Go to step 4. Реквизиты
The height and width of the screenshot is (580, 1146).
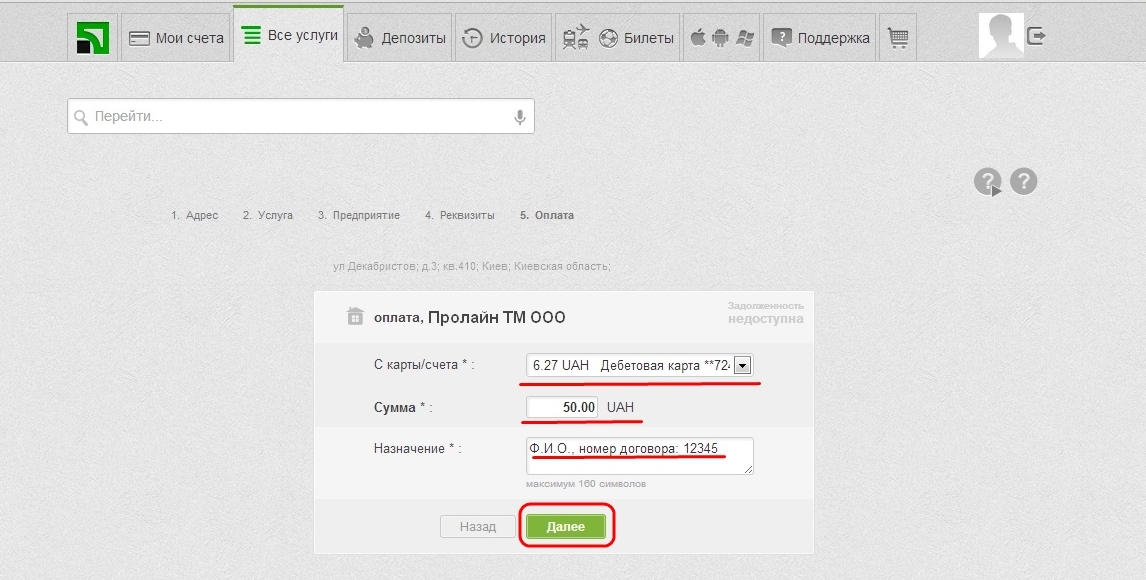tap(460, 215)
